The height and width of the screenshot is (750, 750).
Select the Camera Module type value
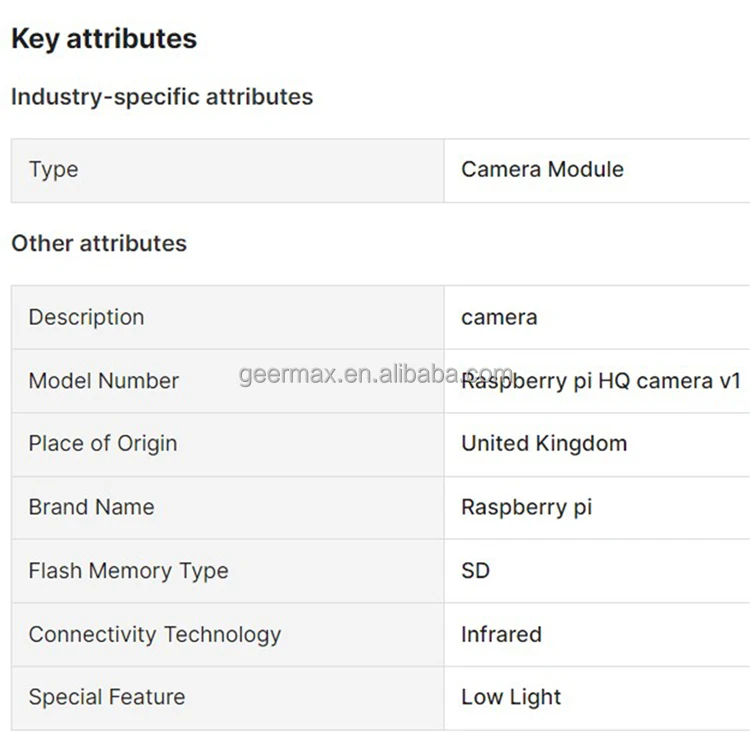tap(542, 170)
